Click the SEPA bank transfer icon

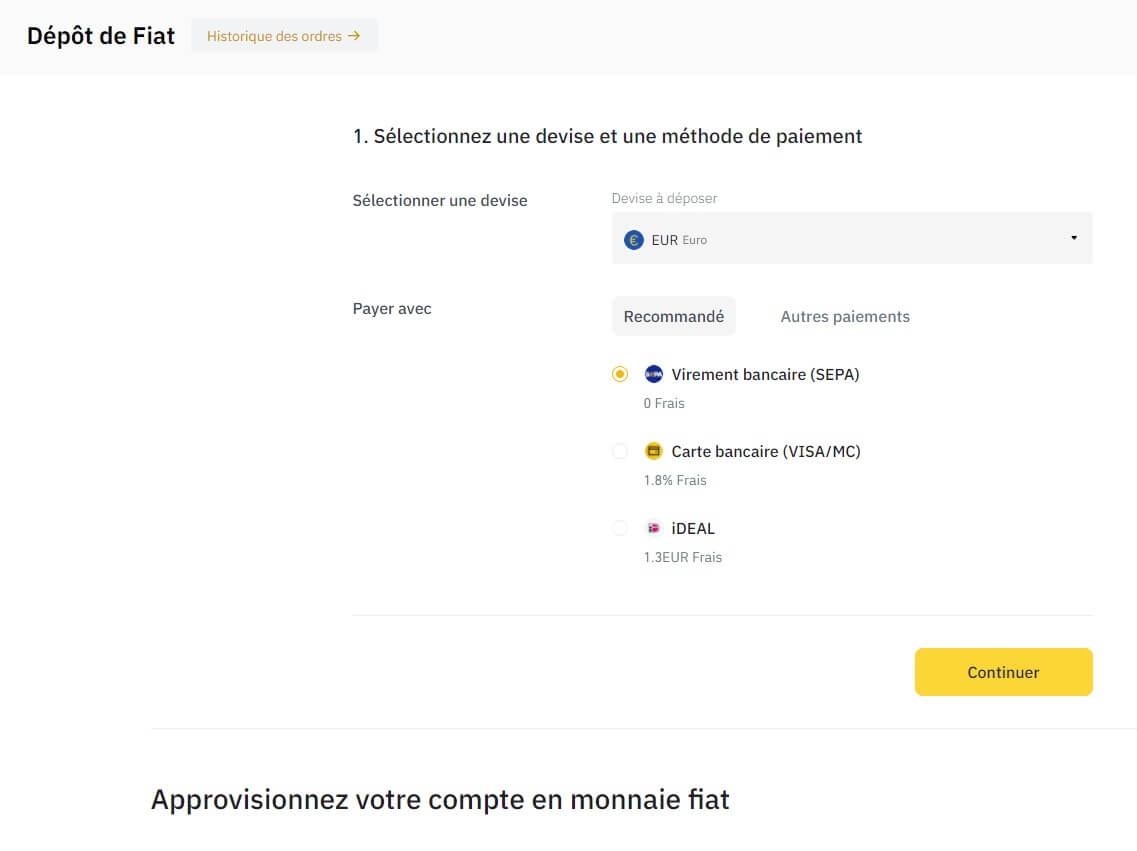(x=654, y=374)
